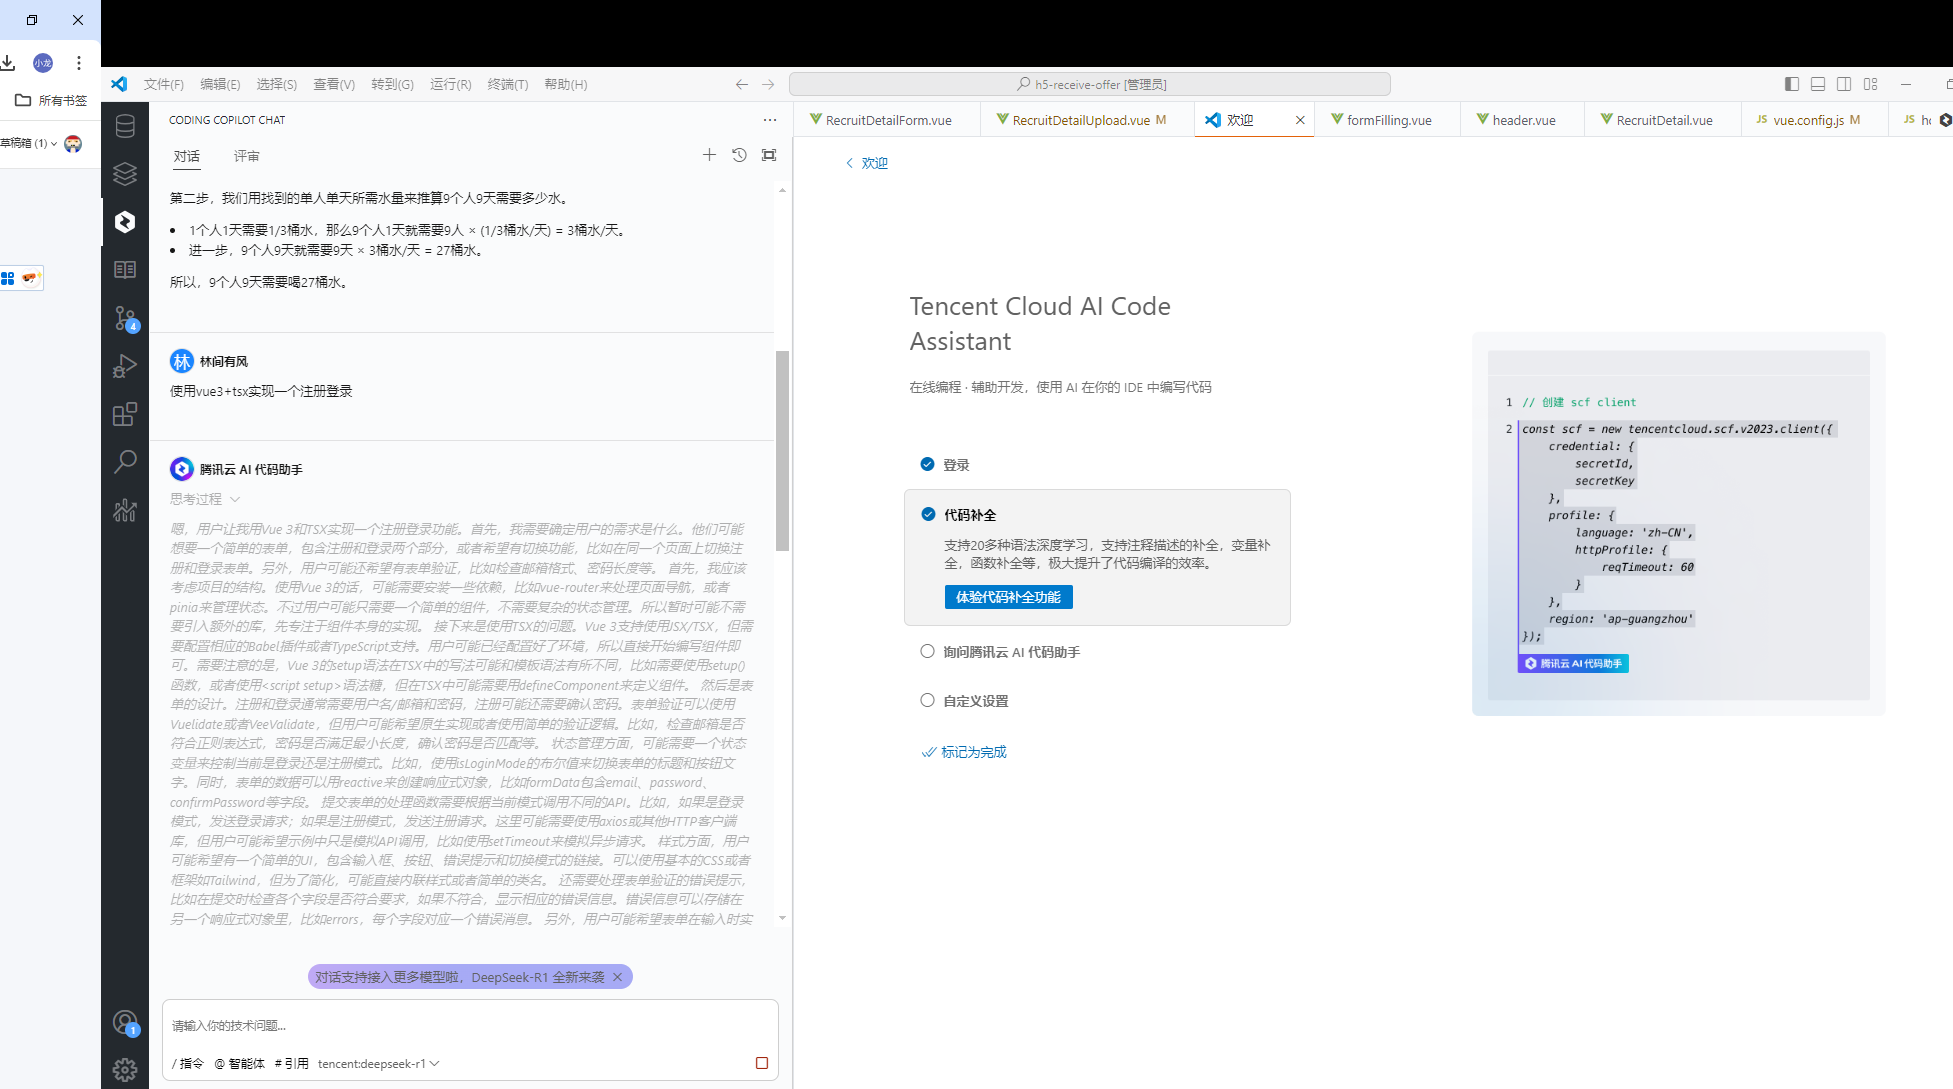Expand the 草稿箱 dropdown in the sidebar

[54, 143]
